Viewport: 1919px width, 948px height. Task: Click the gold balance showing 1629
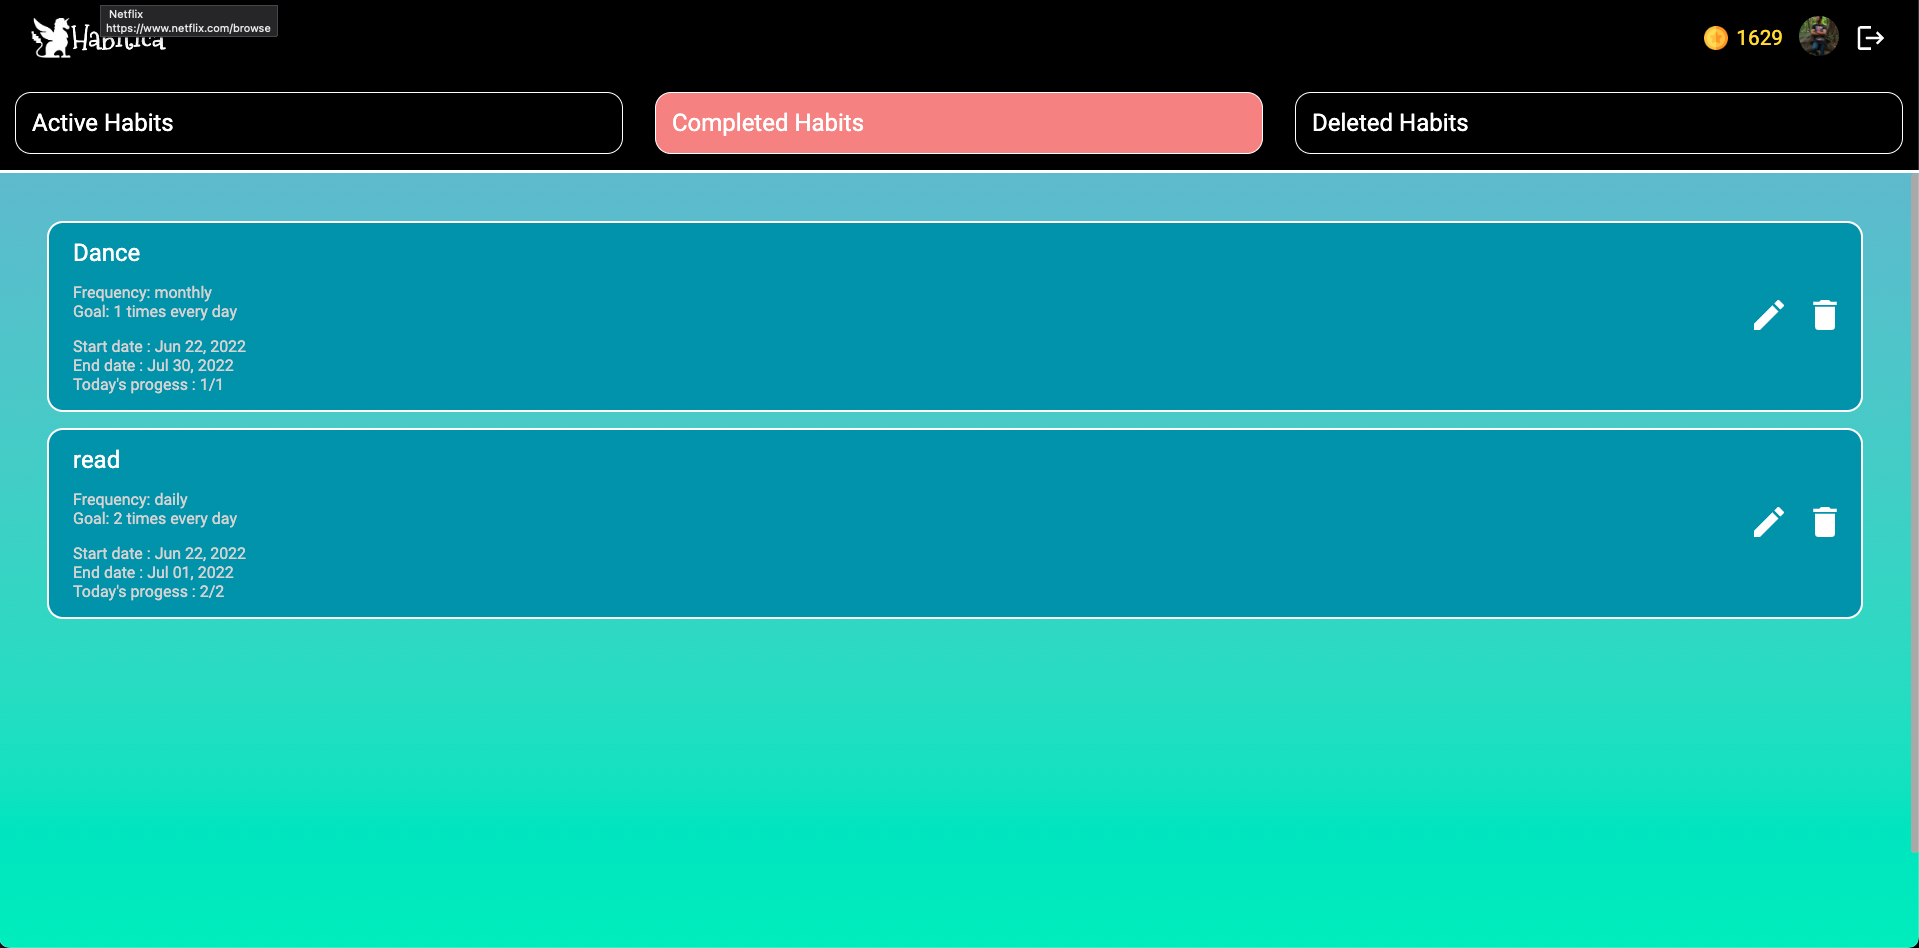[x=1759, y=37]
